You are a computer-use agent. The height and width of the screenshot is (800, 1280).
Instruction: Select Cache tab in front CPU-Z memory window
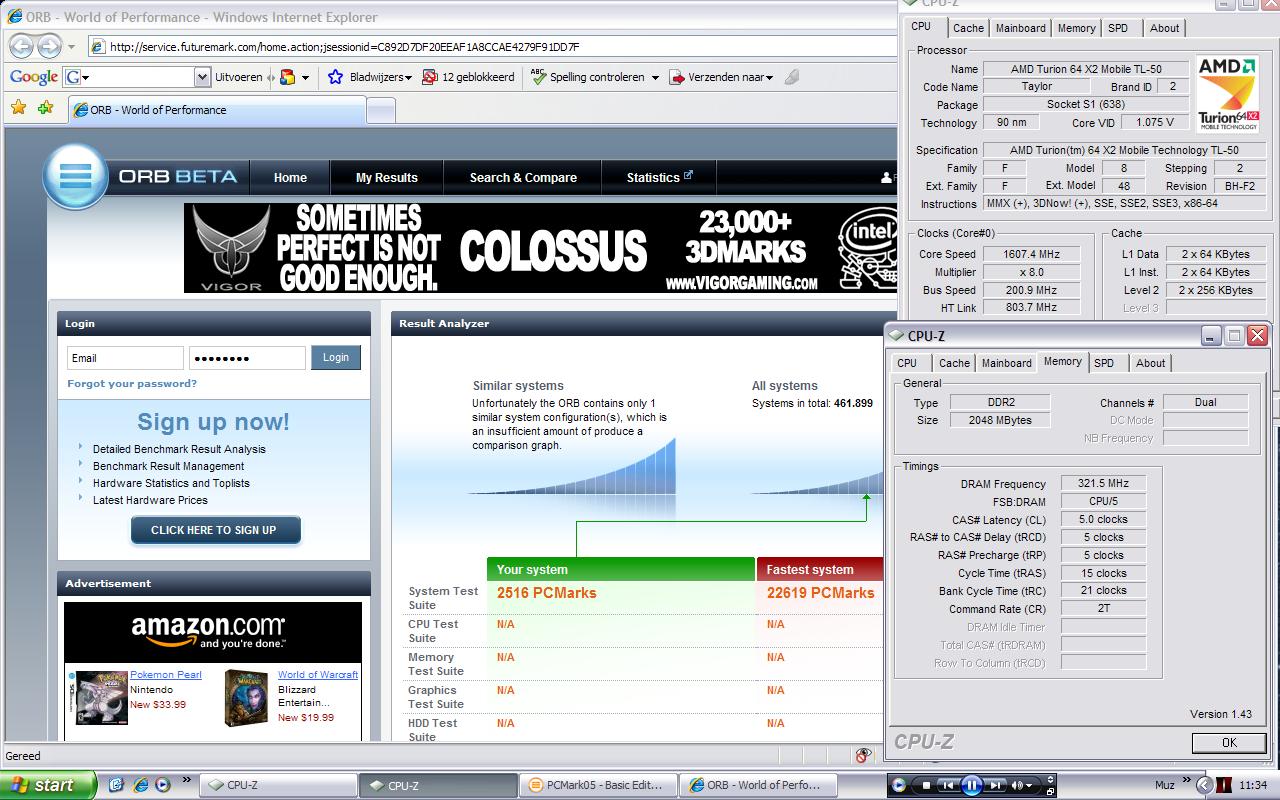tap(954, 363)
